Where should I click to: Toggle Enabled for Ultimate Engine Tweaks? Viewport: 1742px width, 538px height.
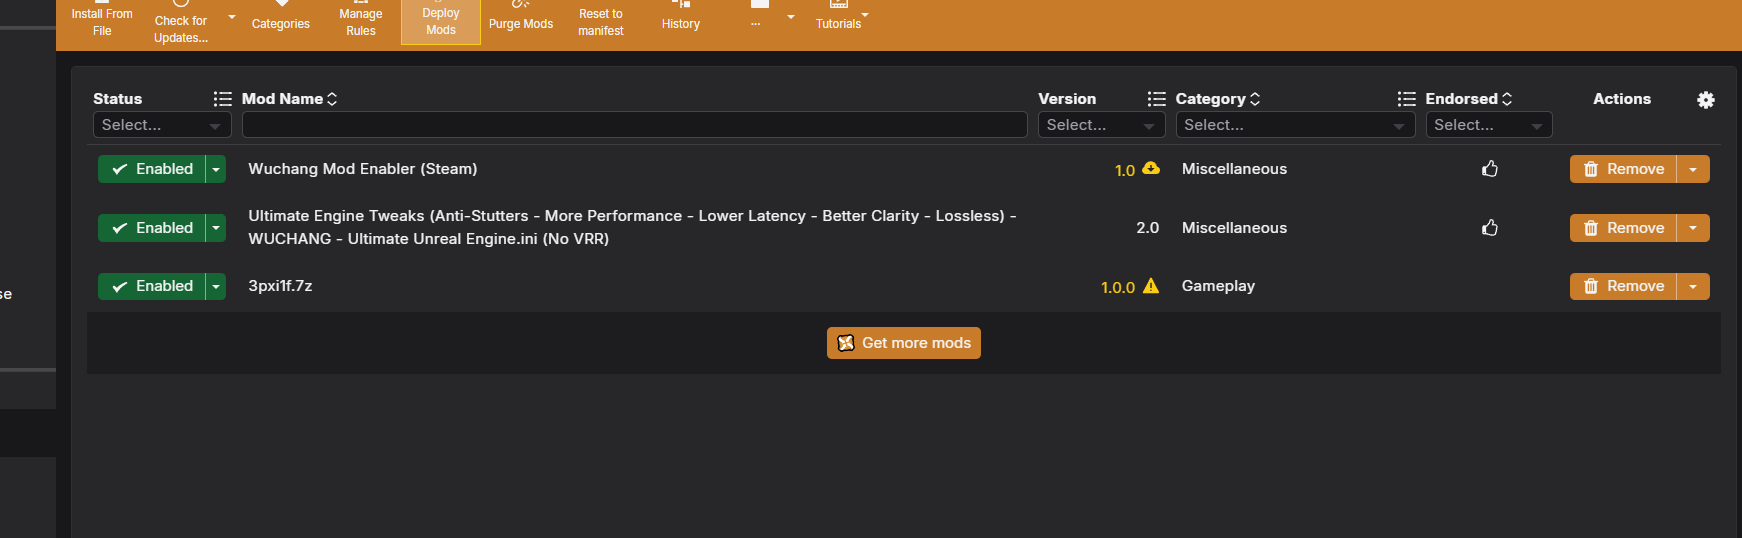pos(152,228)
